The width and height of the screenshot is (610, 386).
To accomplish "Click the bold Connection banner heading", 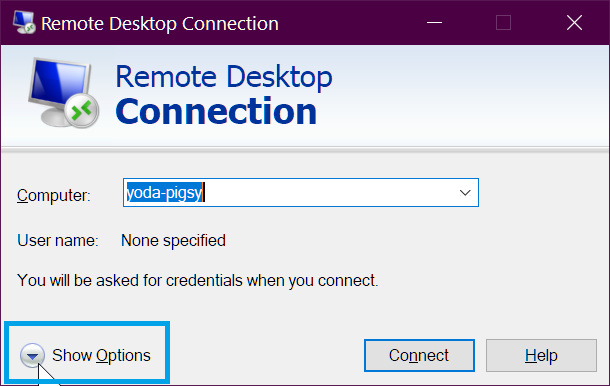I will click(x=216, y=112).
